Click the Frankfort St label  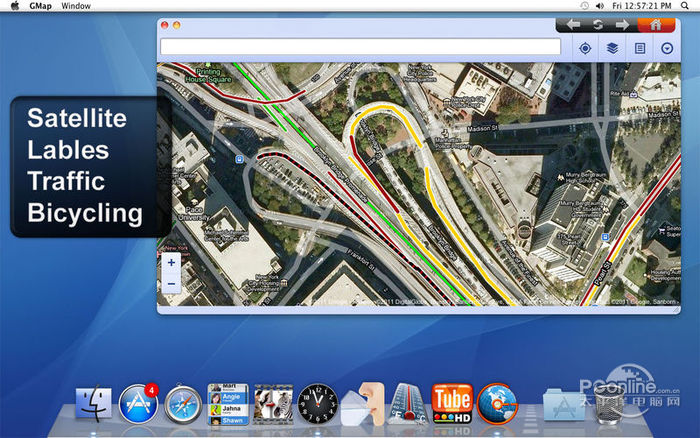point(362,260)
